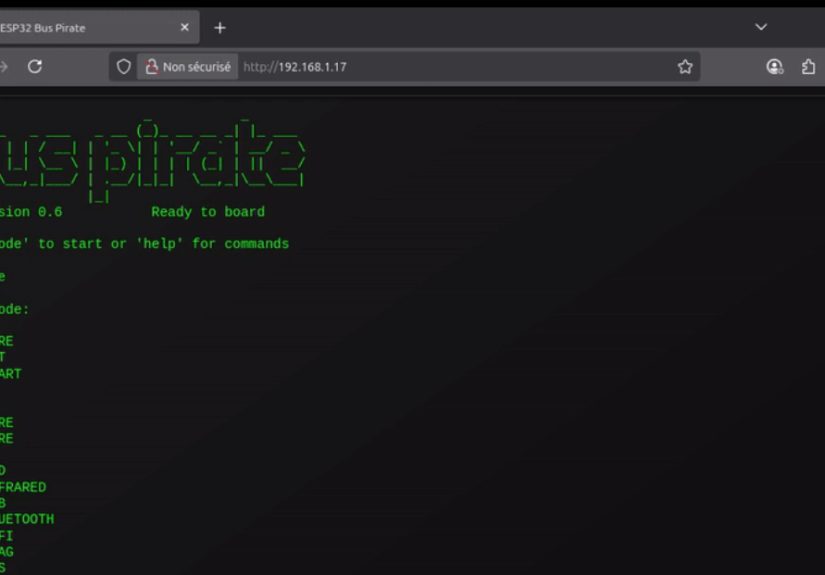825x575 pixels.
Task: Select the 'Ready to board' text
Action: (208, 212)
